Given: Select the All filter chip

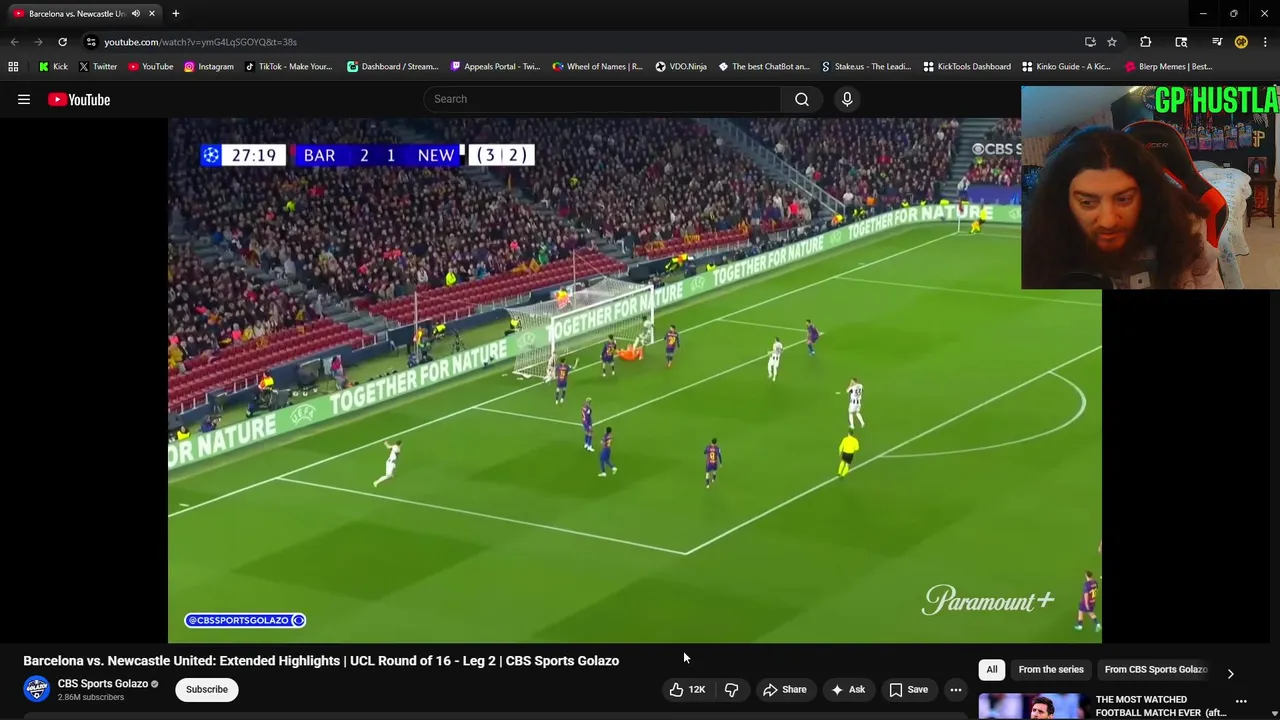Looking at the screenshot, I should click(992, 669).
